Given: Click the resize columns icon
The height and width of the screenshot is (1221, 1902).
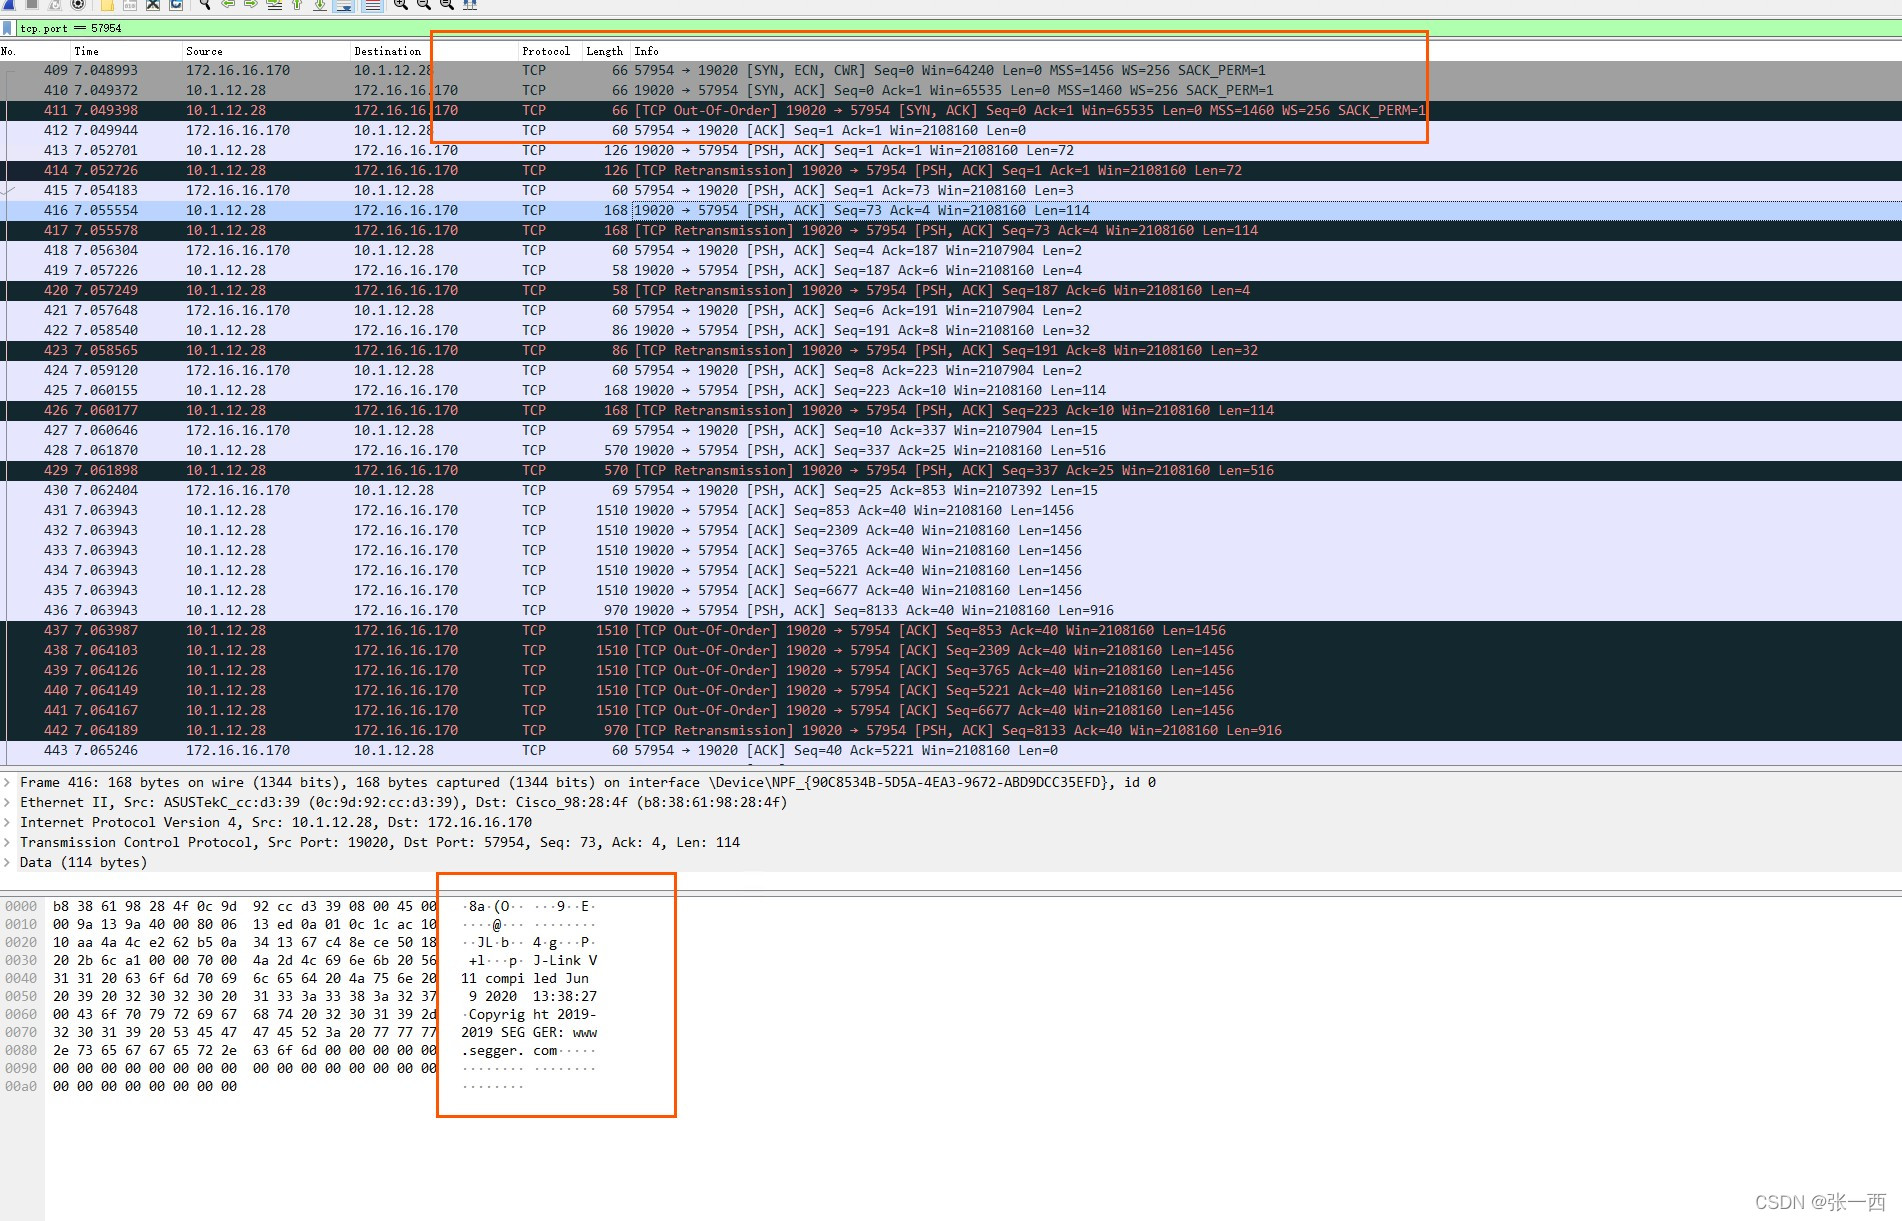Looking at the screenshot, I should (470, 4).
